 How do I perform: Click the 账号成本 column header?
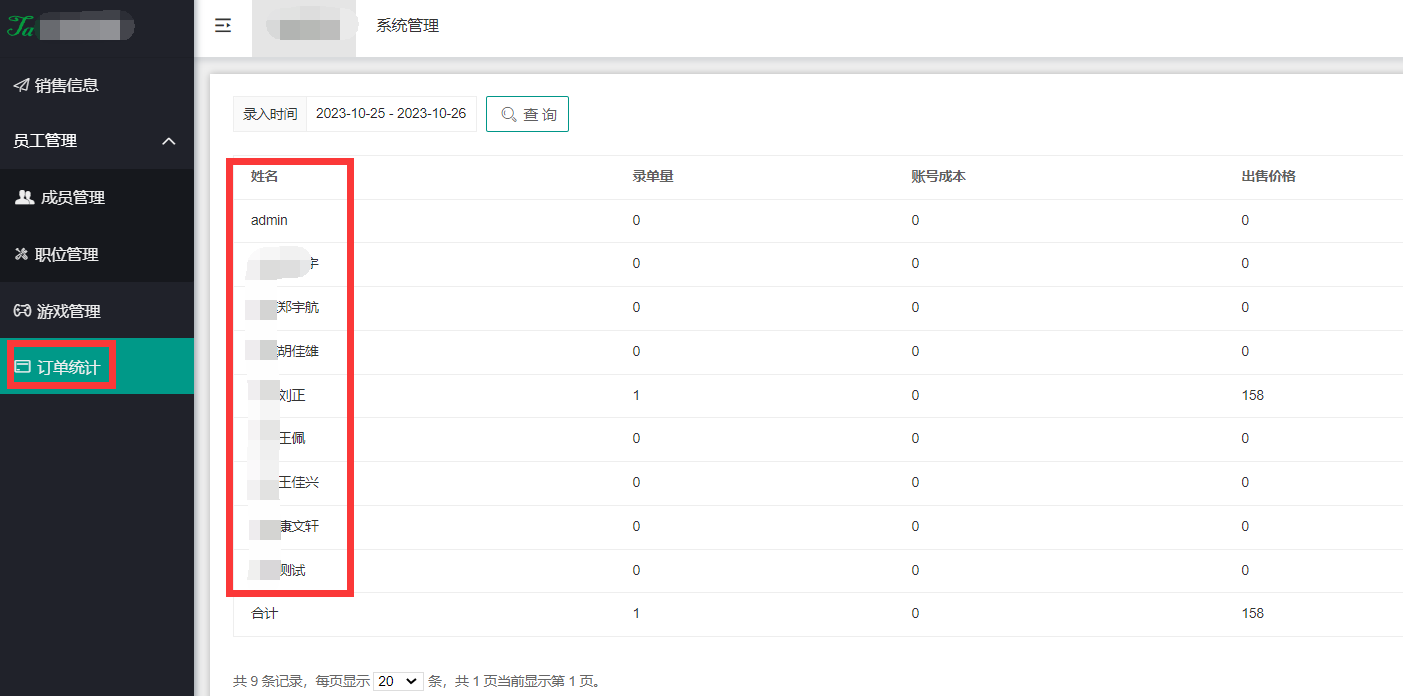click(x=938, y=176)
